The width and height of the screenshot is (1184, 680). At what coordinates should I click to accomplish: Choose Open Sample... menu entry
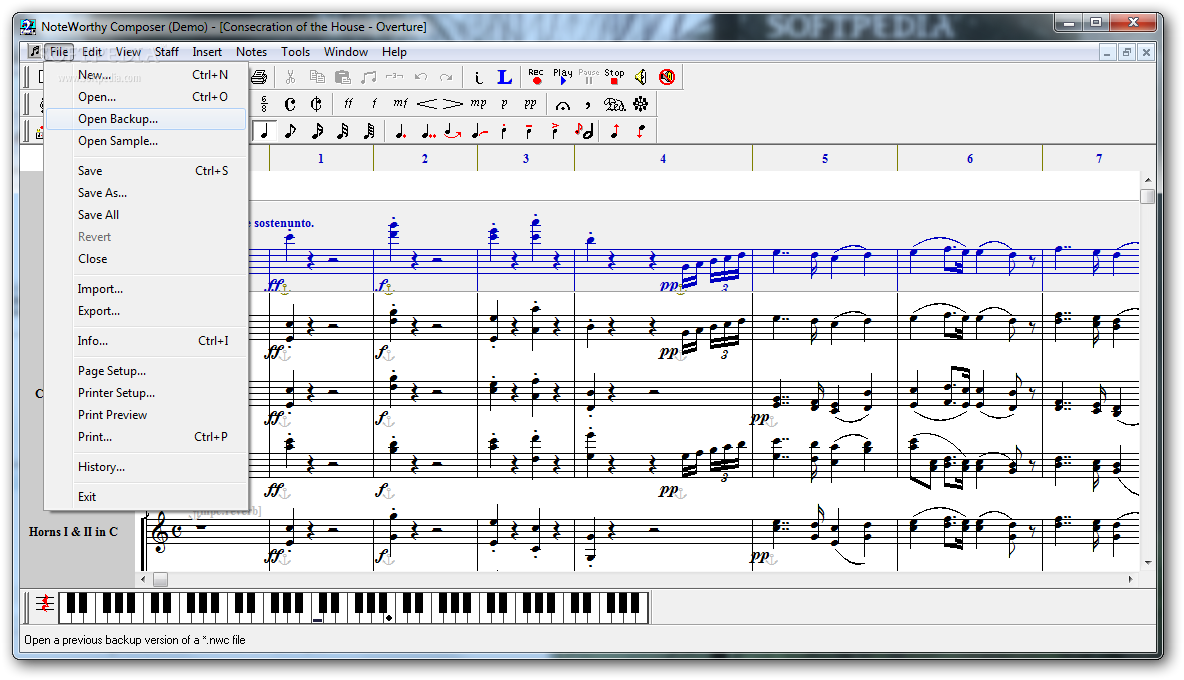tap(146, 141)
